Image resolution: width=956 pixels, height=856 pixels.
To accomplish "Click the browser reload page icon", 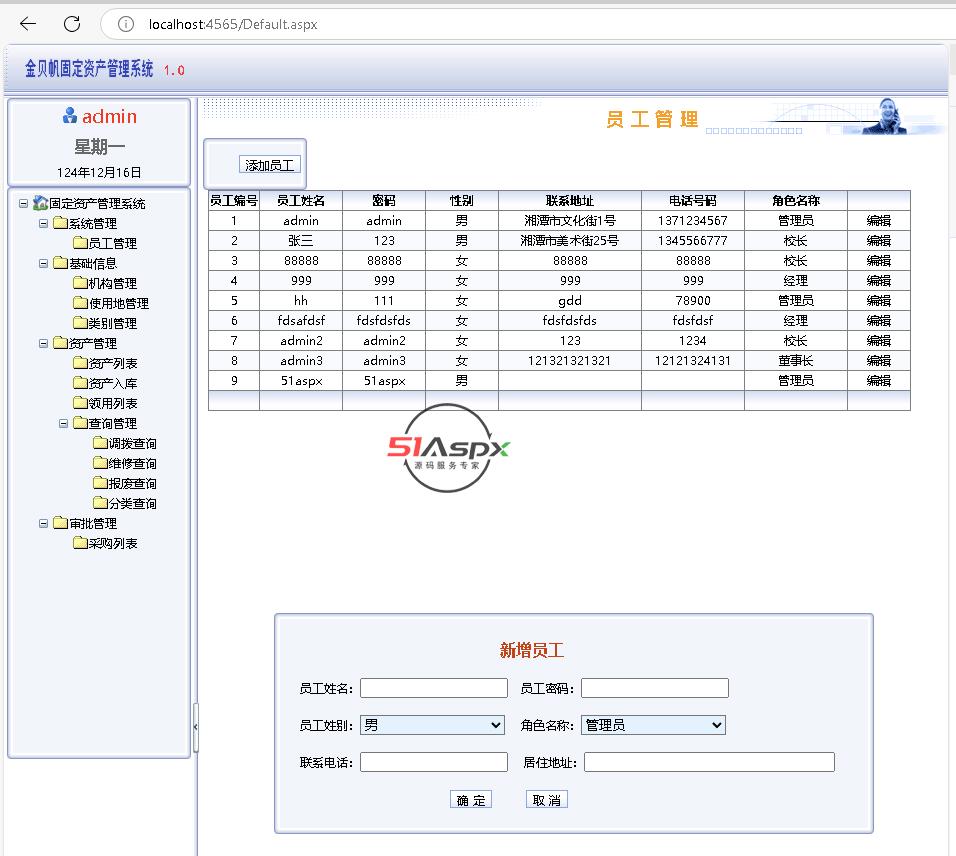I will coord(72,24).
